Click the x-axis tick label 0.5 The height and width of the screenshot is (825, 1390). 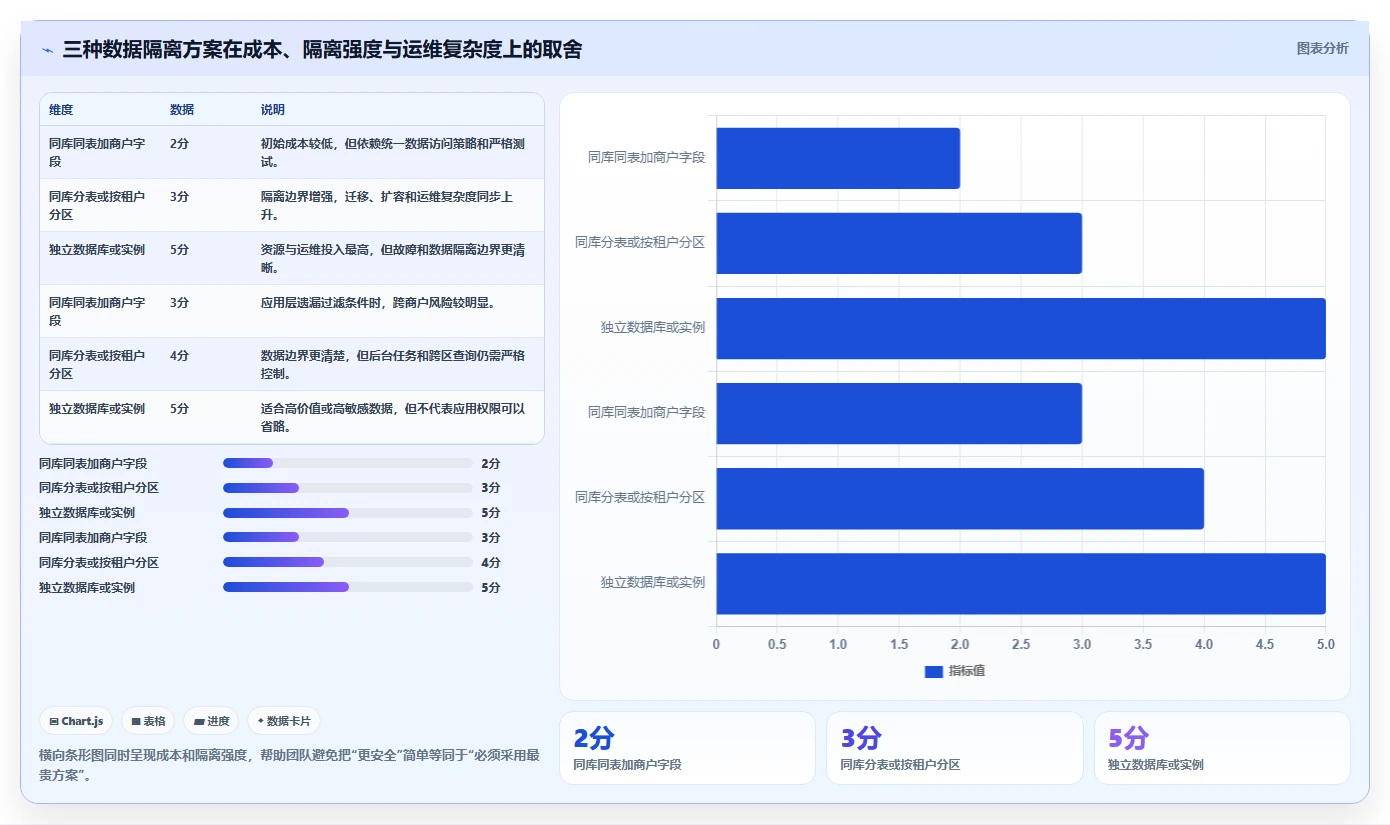777,644
